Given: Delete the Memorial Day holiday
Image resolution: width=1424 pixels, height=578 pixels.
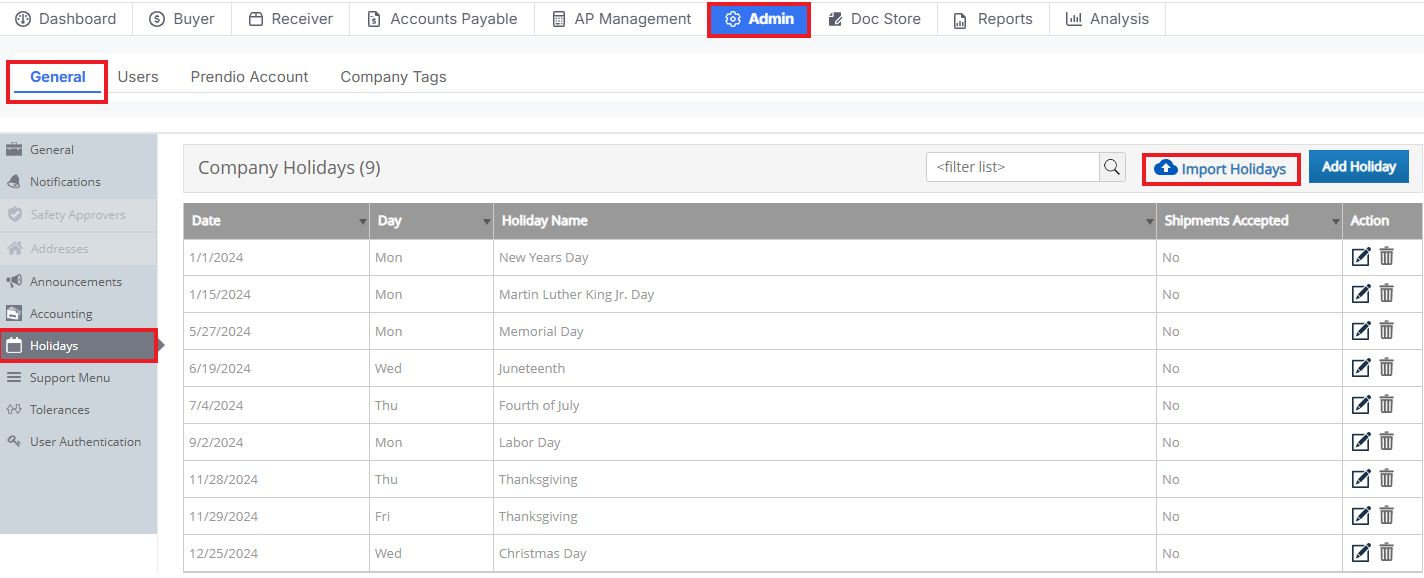Looking at the screenshot, I should point(1387,331).
